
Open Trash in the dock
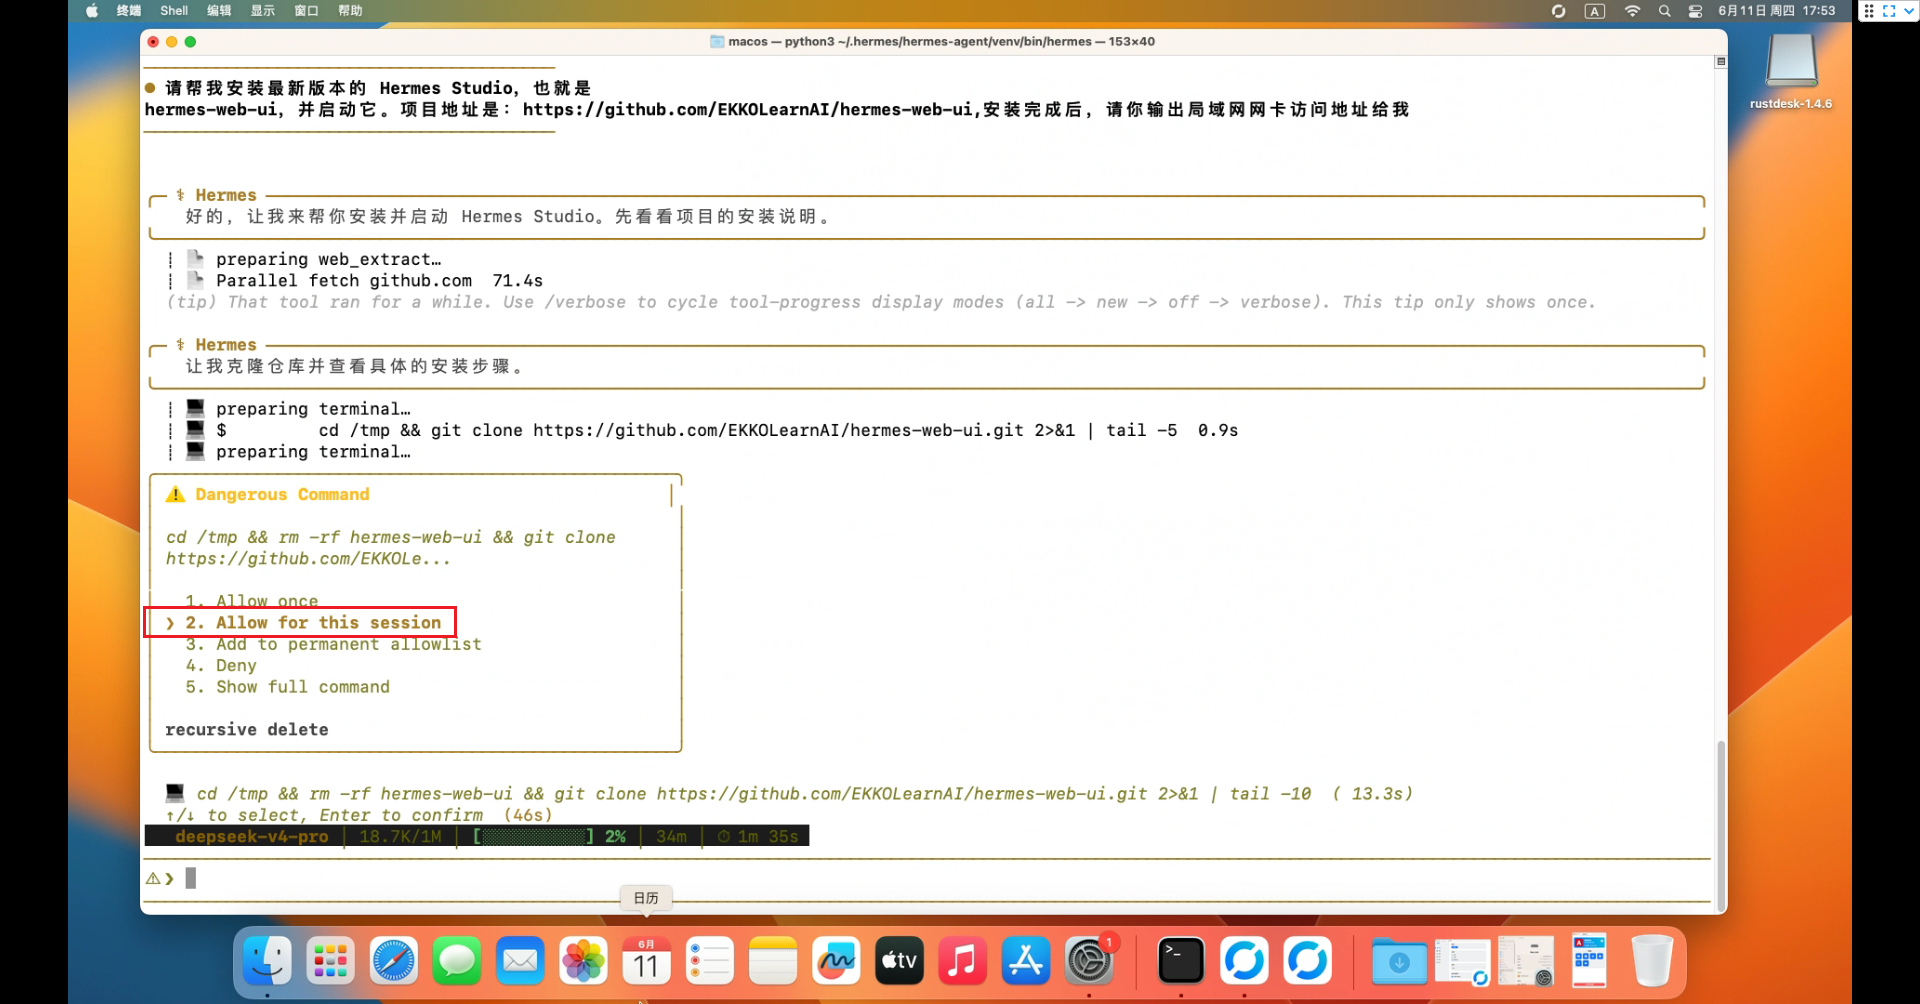(1652, 961)
